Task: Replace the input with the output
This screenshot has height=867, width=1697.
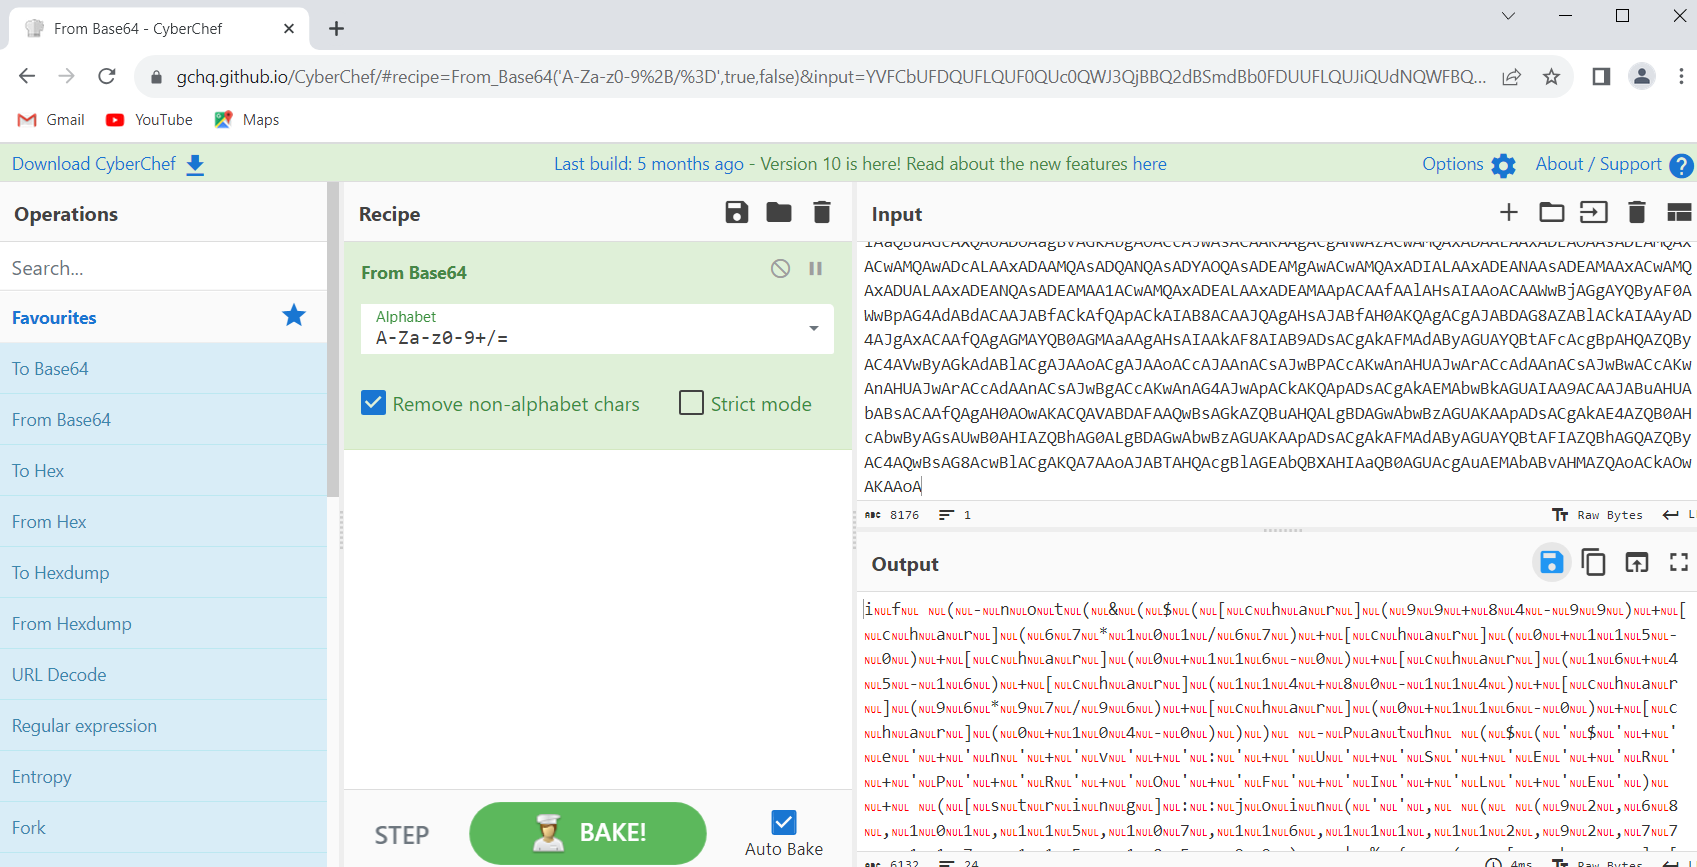Action: [x=1637, y=563]
